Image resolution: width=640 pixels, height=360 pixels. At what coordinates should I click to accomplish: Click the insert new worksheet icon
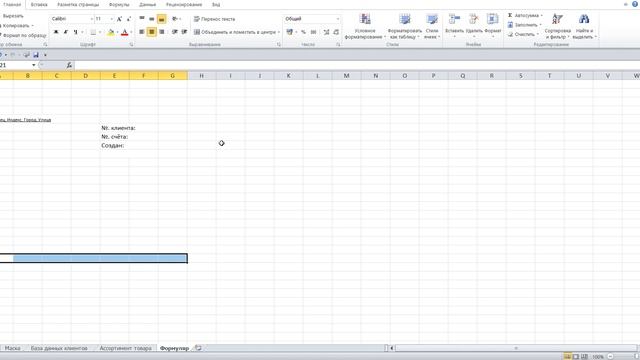pyautogui.click(x=198, y=348)
